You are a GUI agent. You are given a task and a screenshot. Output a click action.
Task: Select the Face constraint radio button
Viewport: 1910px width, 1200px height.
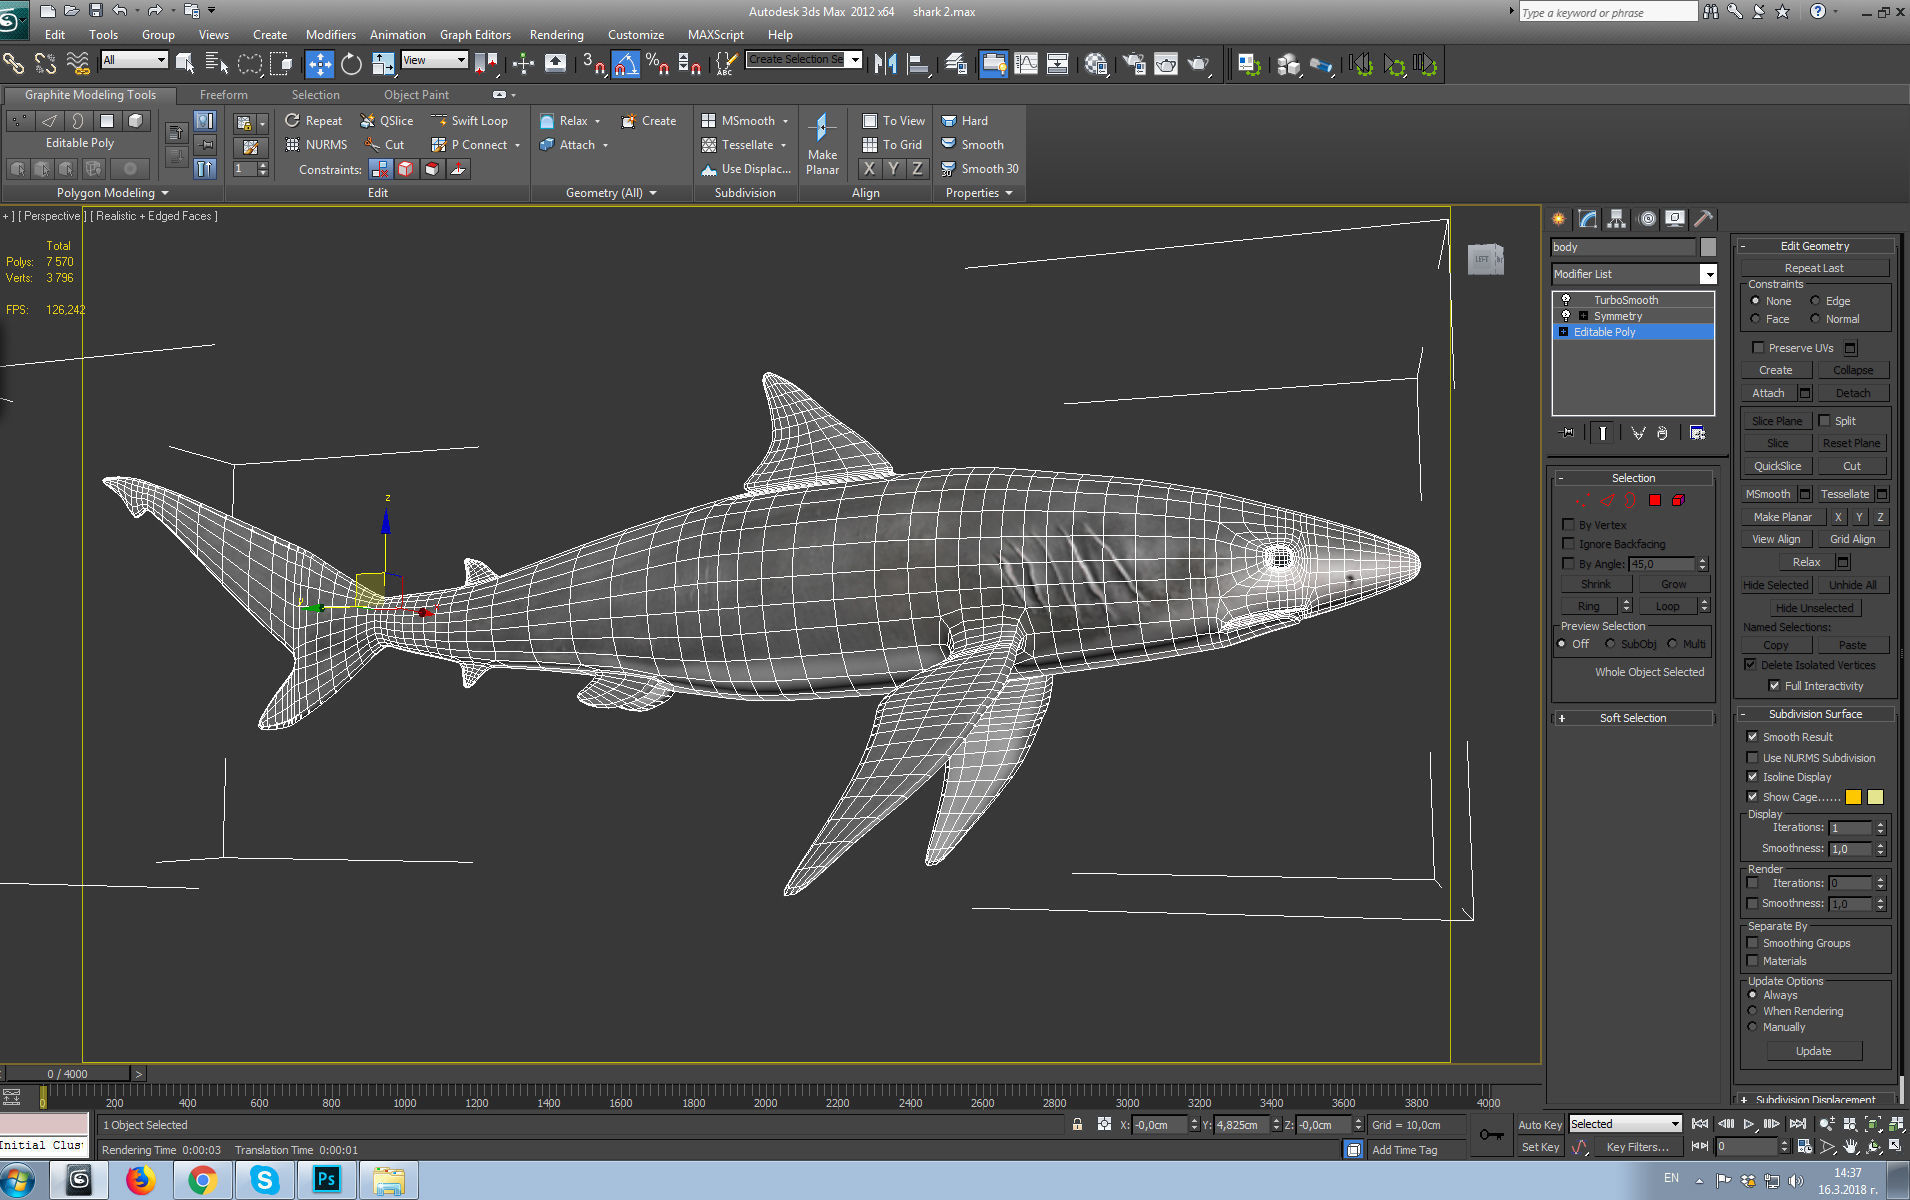tap(1755, 319)
